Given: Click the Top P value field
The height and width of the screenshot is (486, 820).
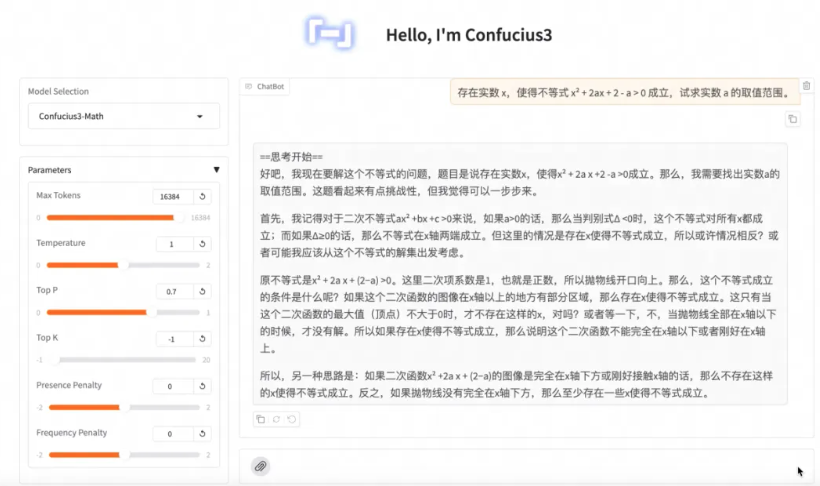Looking at the screenshot, I should (175, 291).
